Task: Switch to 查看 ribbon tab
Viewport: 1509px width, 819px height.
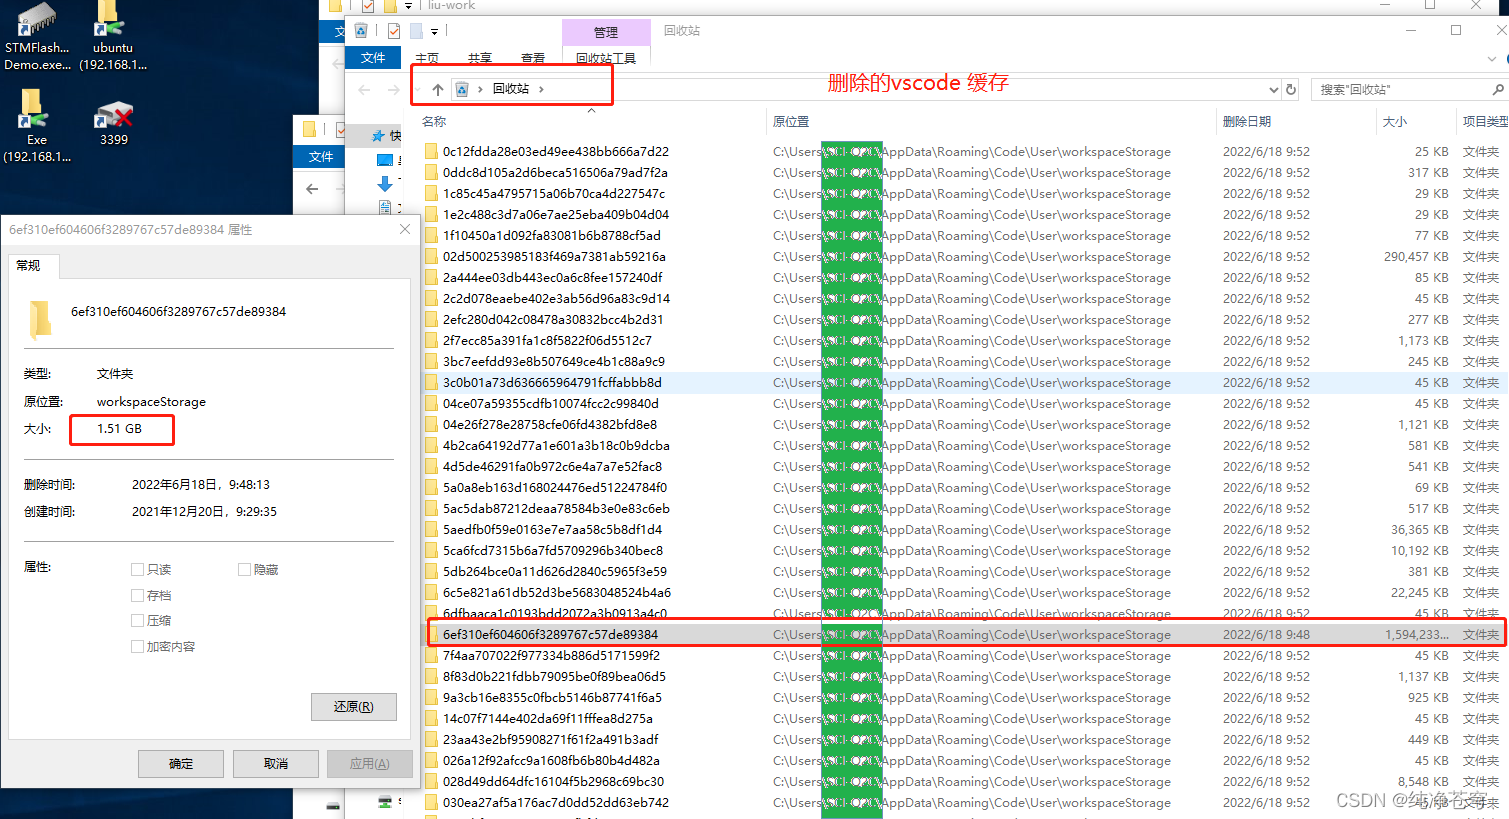Action: (533, 58)
